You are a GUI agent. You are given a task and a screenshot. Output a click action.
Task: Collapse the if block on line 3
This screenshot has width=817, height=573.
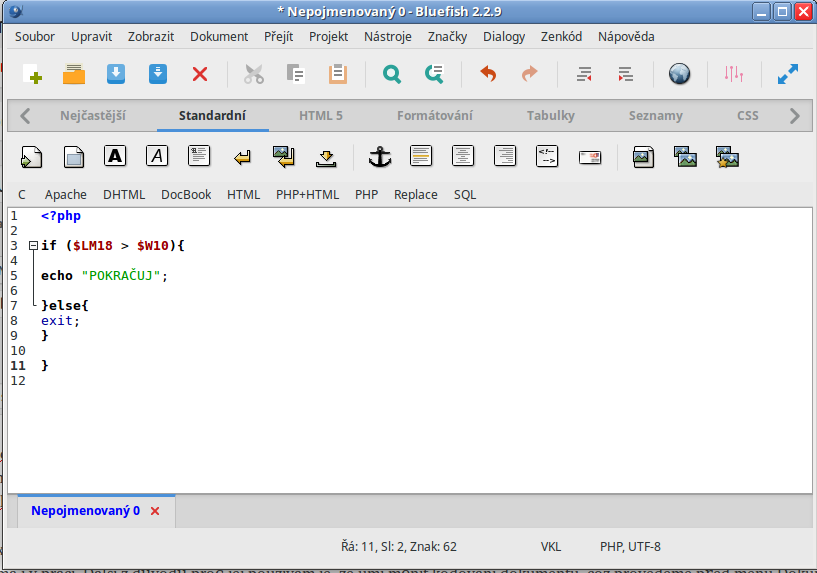33,245
